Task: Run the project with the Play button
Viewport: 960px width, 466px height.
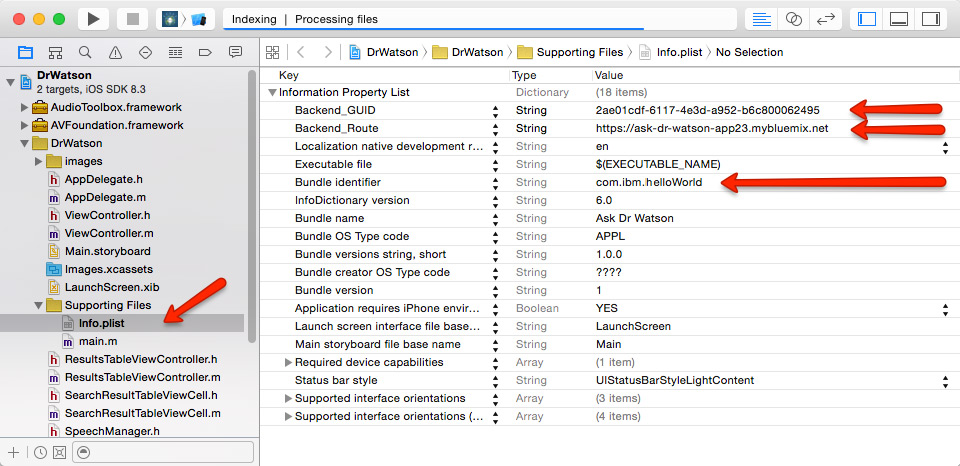Action: (94, 19)
